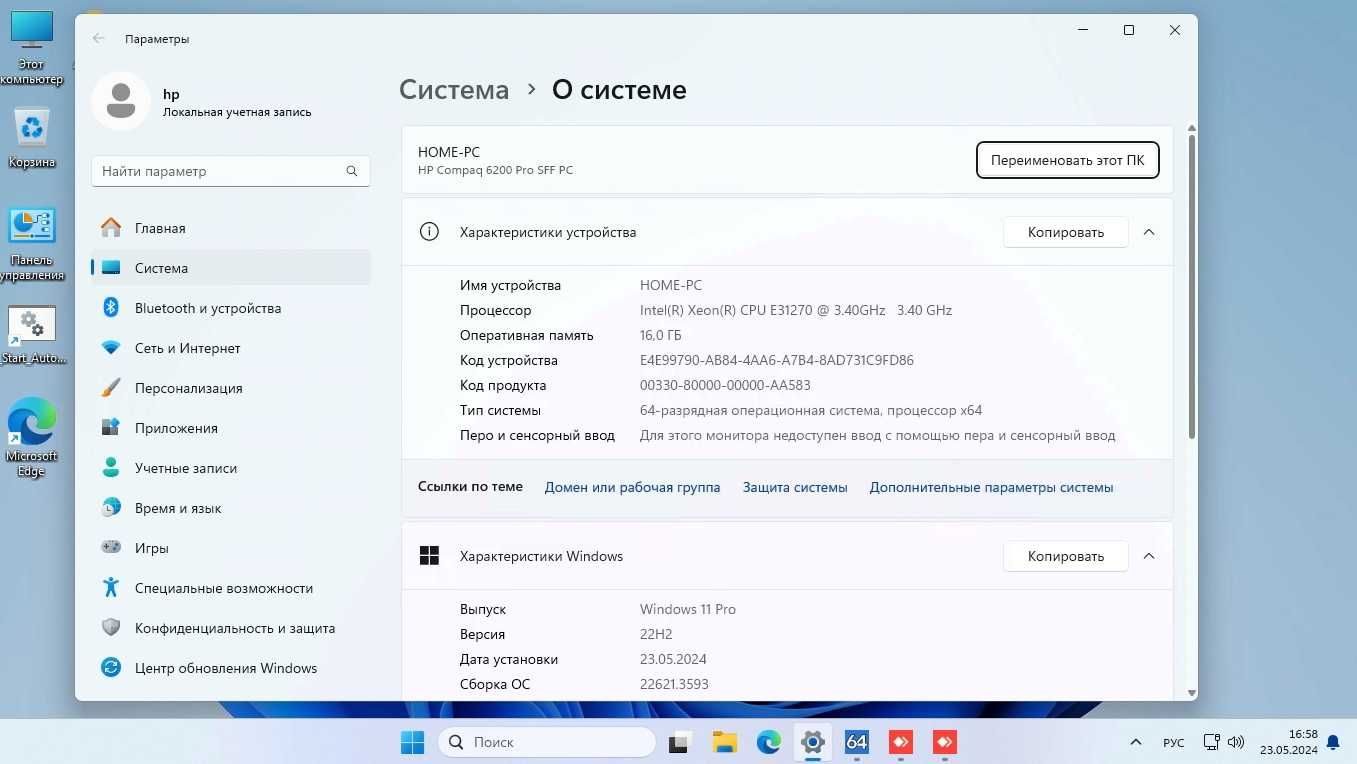
Task: Select edition value Windows 11 Pro
Action: [688, 609]
